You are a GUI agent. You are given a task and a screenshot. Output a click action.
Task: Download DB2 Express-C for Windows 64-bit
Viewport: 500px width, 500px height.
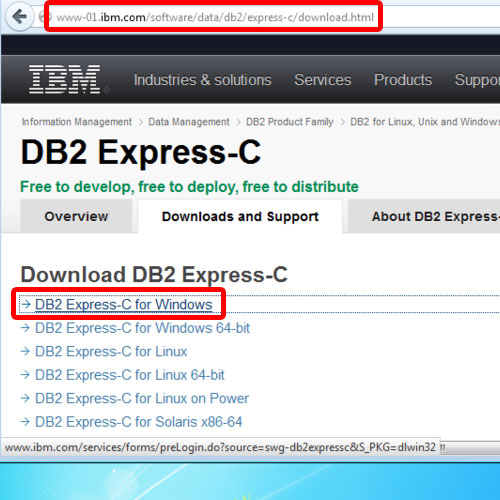click(142, 328)
